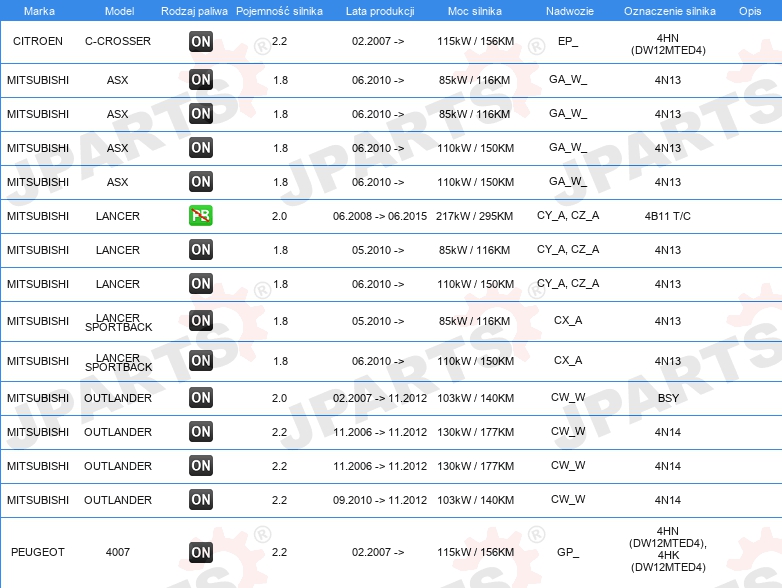Click 115kW / 156KM in the CITROEN row

tap(475, 41)
